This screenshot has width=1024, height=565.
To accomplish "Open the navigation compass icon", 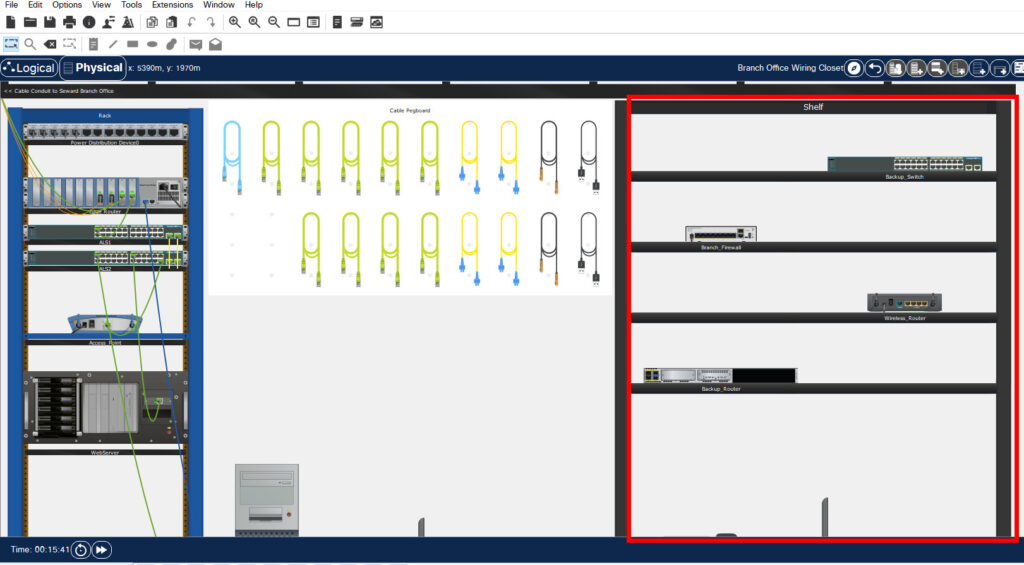I will [853, 68].
